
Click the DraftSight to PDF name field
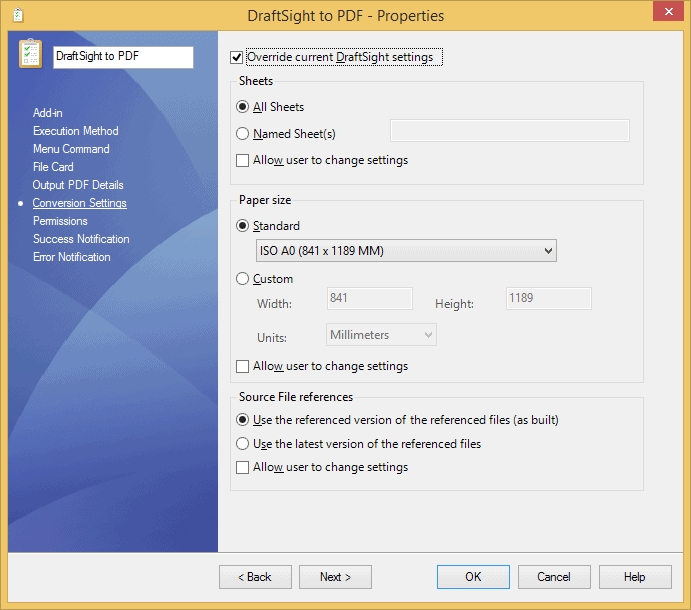(x=123, y=57)
